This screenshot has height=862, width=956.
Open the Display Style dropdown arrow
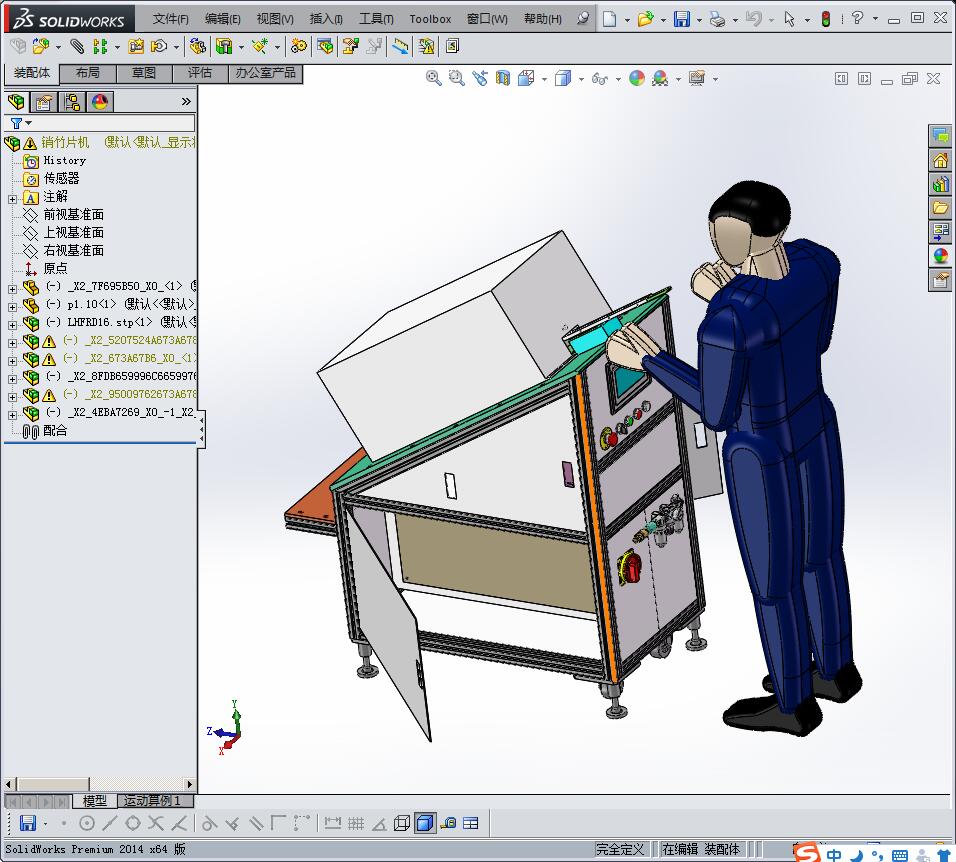click(581, 79)
